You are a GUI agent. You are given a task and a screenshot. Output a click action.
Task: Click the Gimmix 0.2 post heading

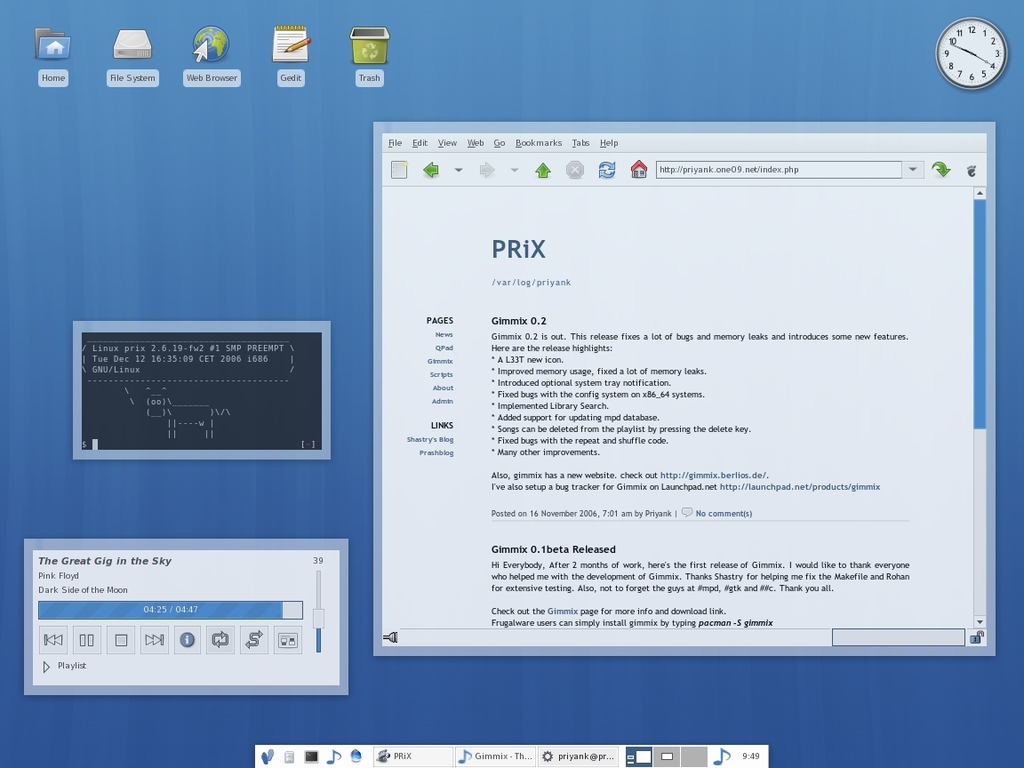coord(519,321)
